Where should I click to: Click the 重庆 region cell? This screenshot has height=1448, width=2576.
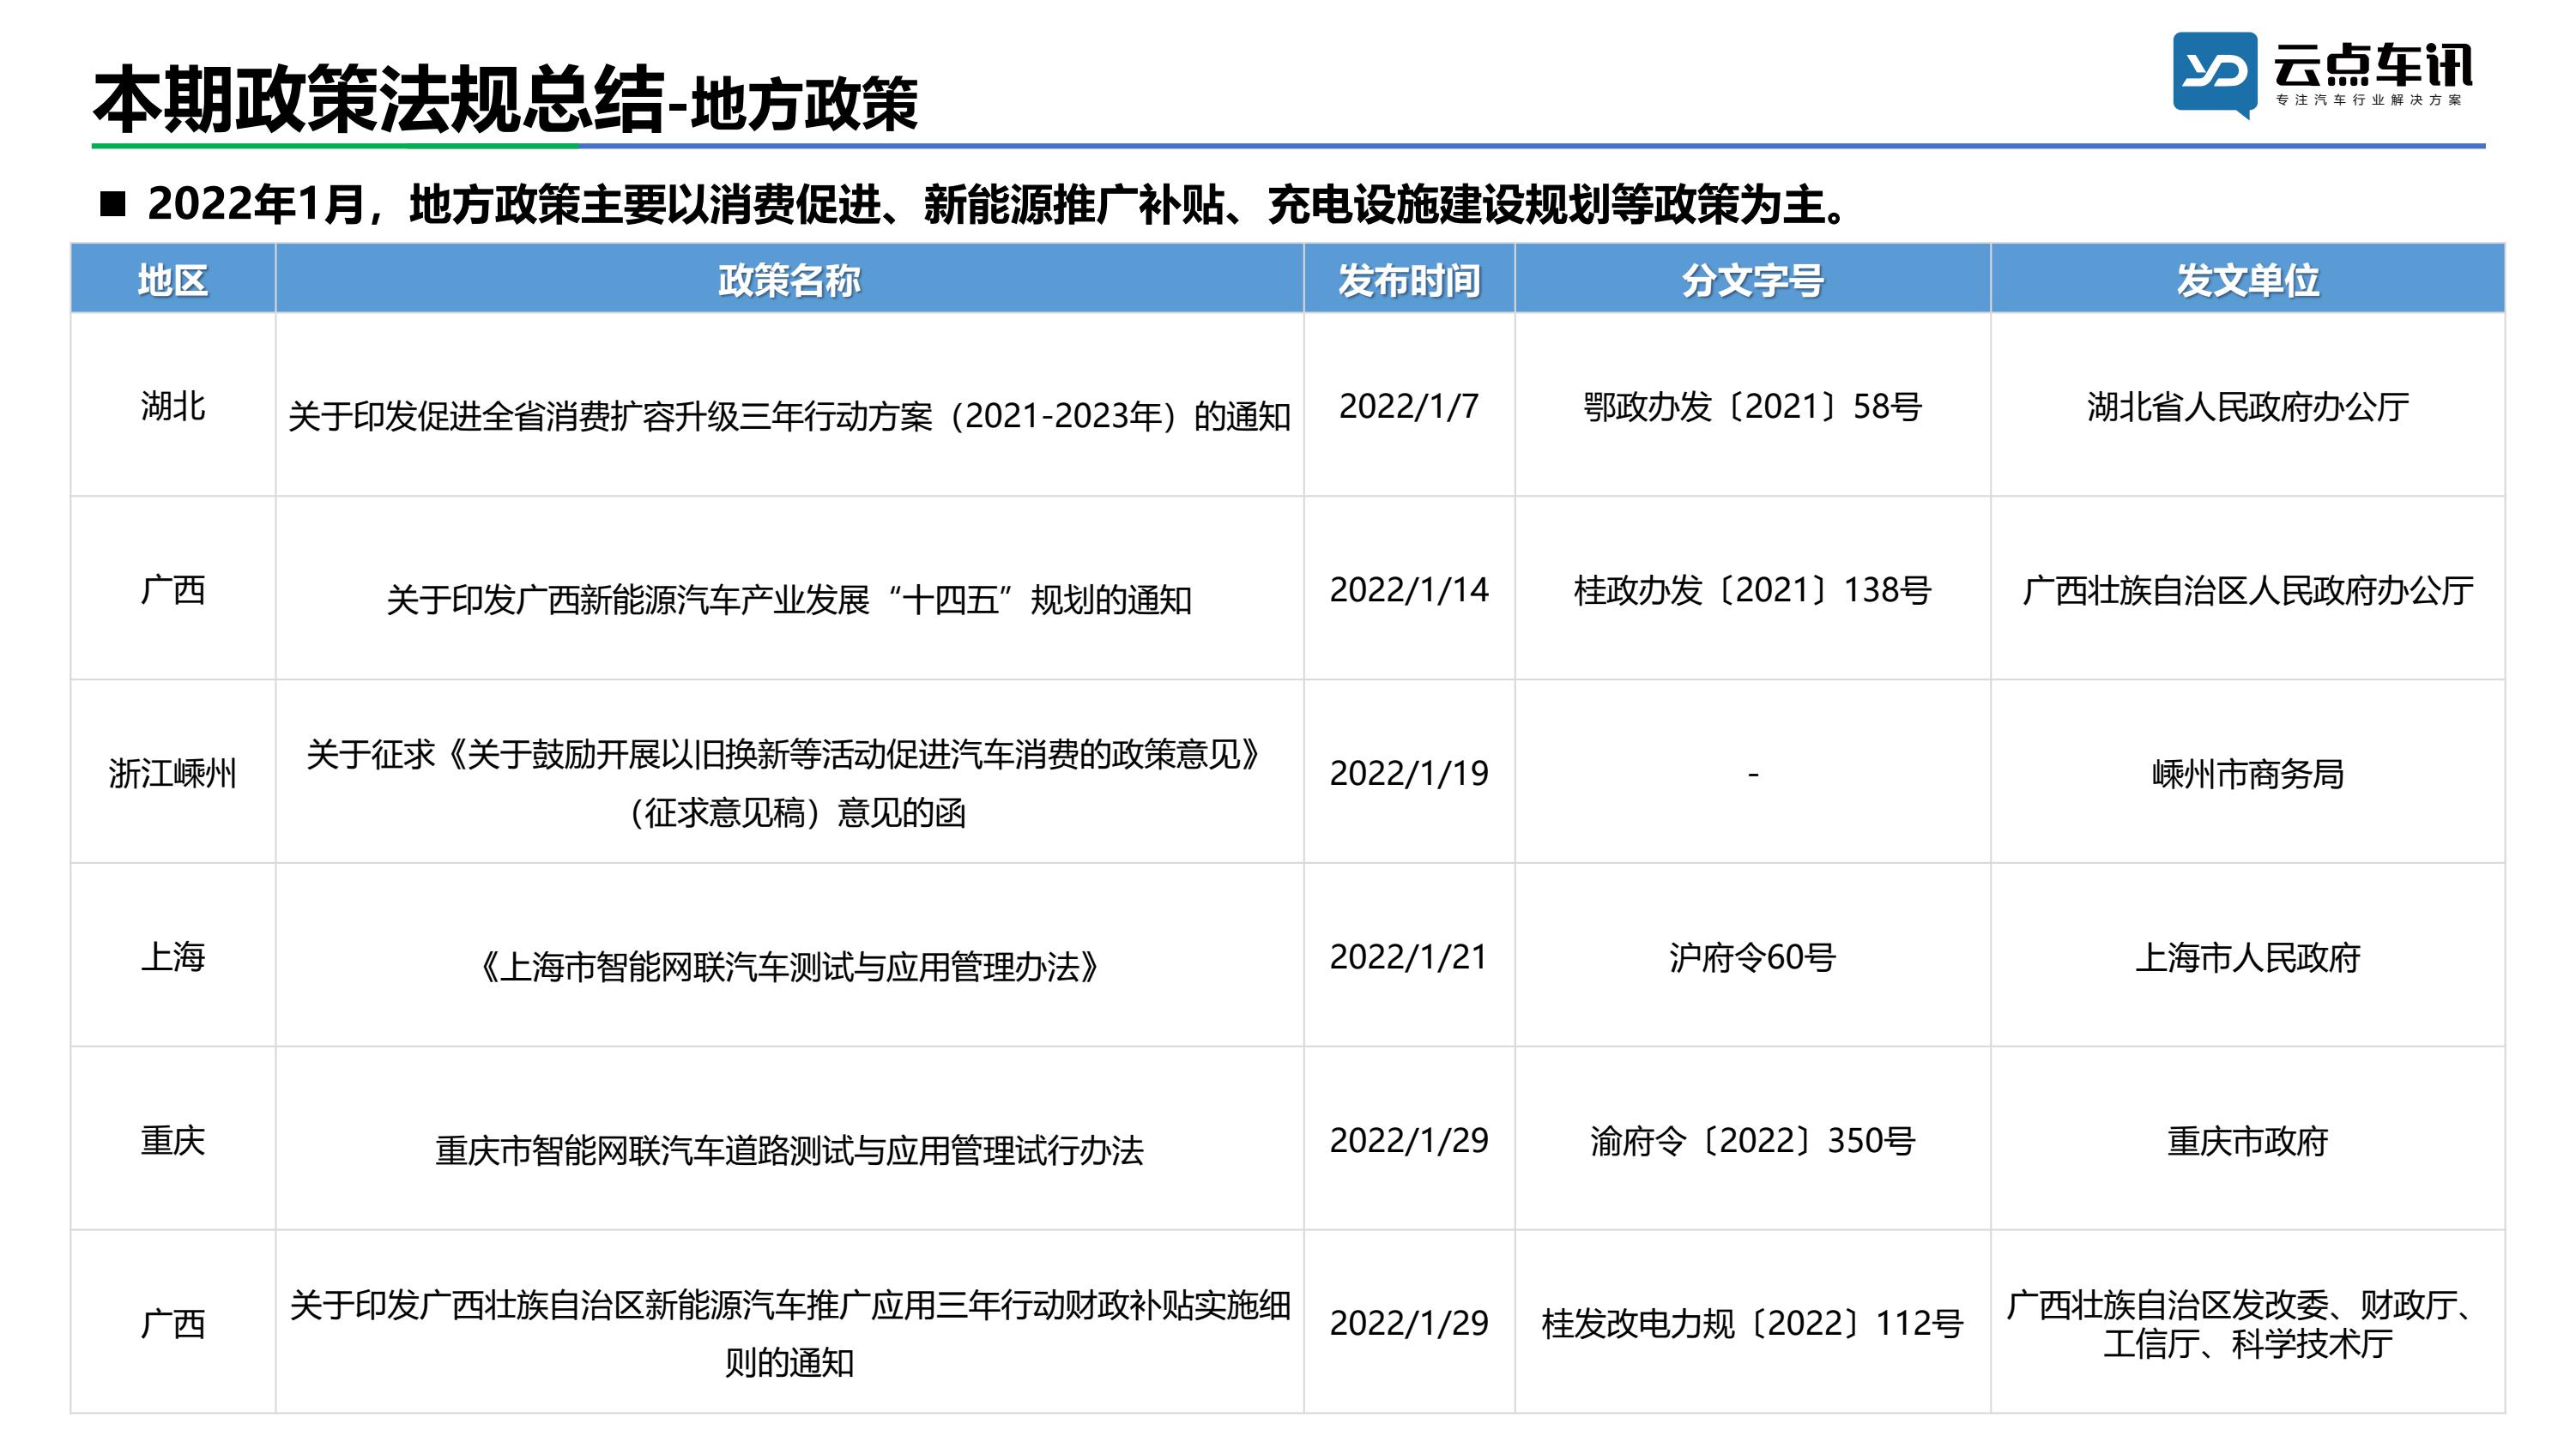pos(173,1140)
